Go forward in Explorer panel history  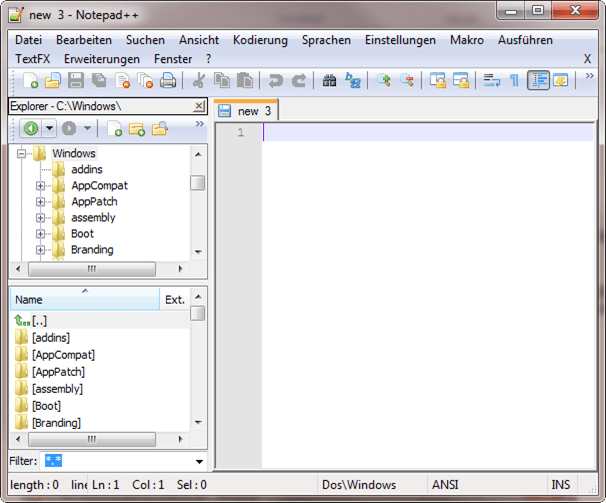[69, 128]
